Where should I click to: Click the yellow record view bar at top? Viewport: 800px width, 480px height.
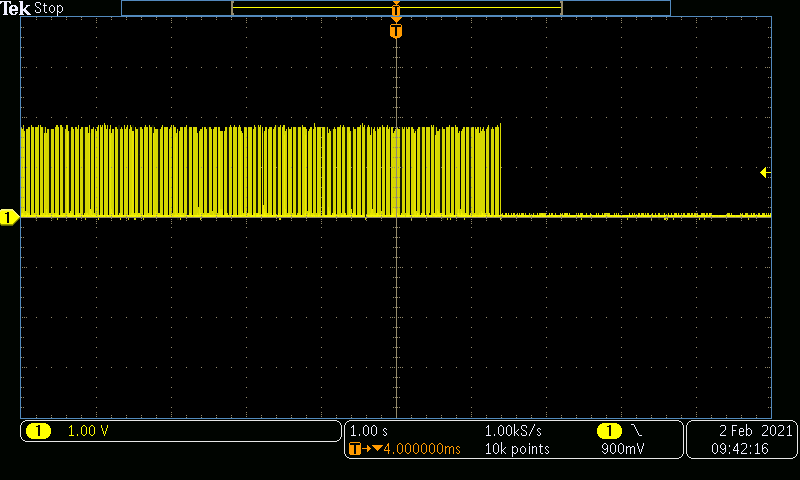click(x=397, y=8)
